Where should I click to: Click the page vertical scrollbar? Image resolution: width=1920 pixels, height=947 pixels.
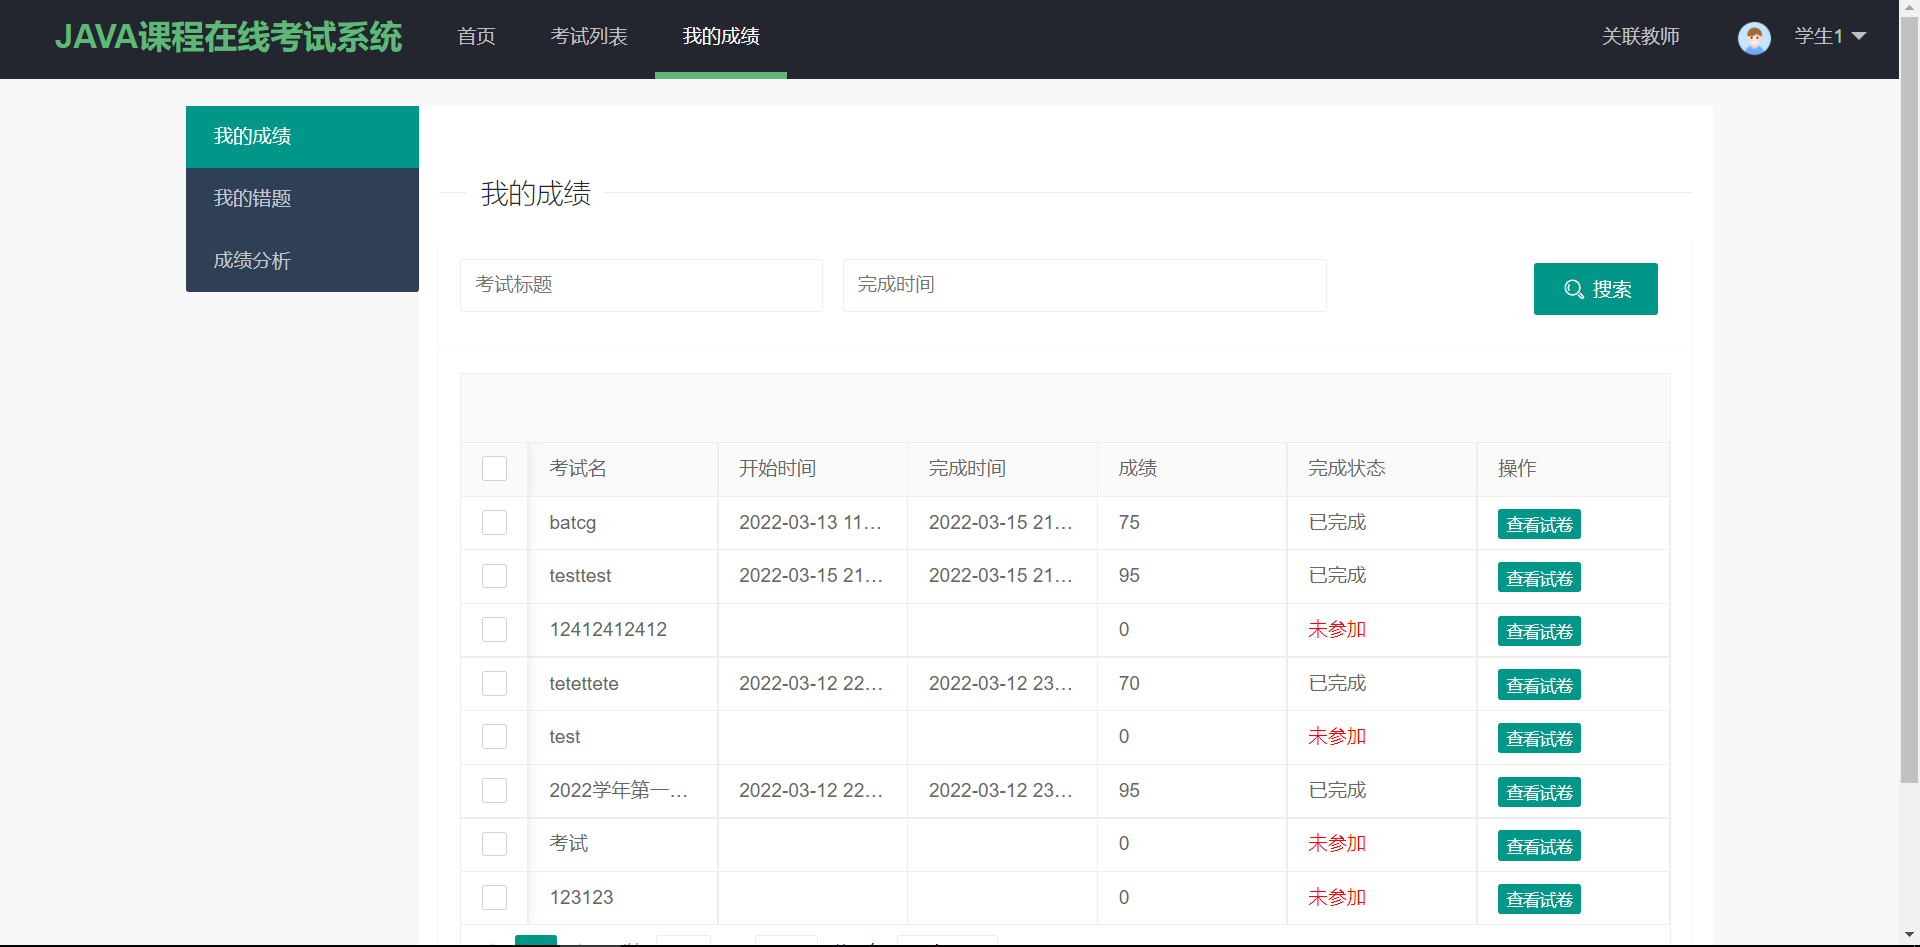[x=1909, y=400]
